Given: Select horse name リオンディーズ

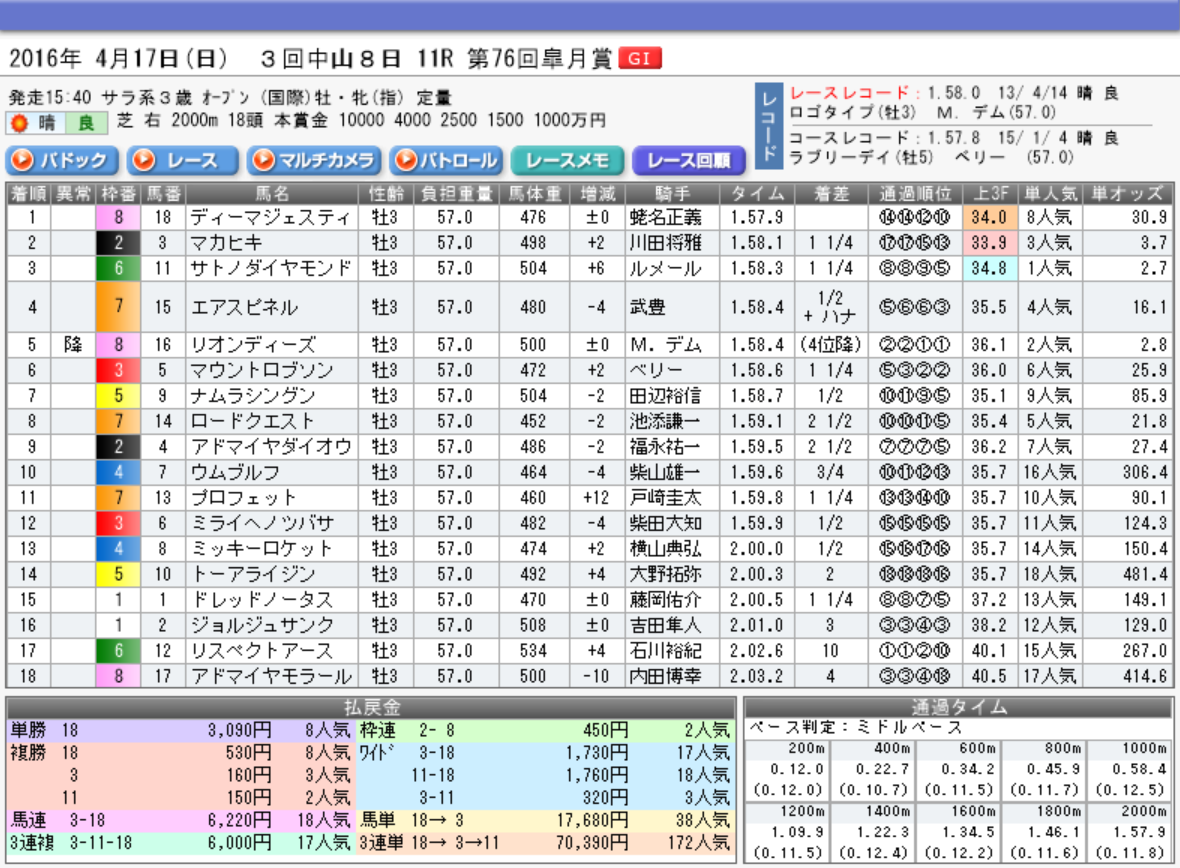Looking at the screenshot, I should coord(253,346).
